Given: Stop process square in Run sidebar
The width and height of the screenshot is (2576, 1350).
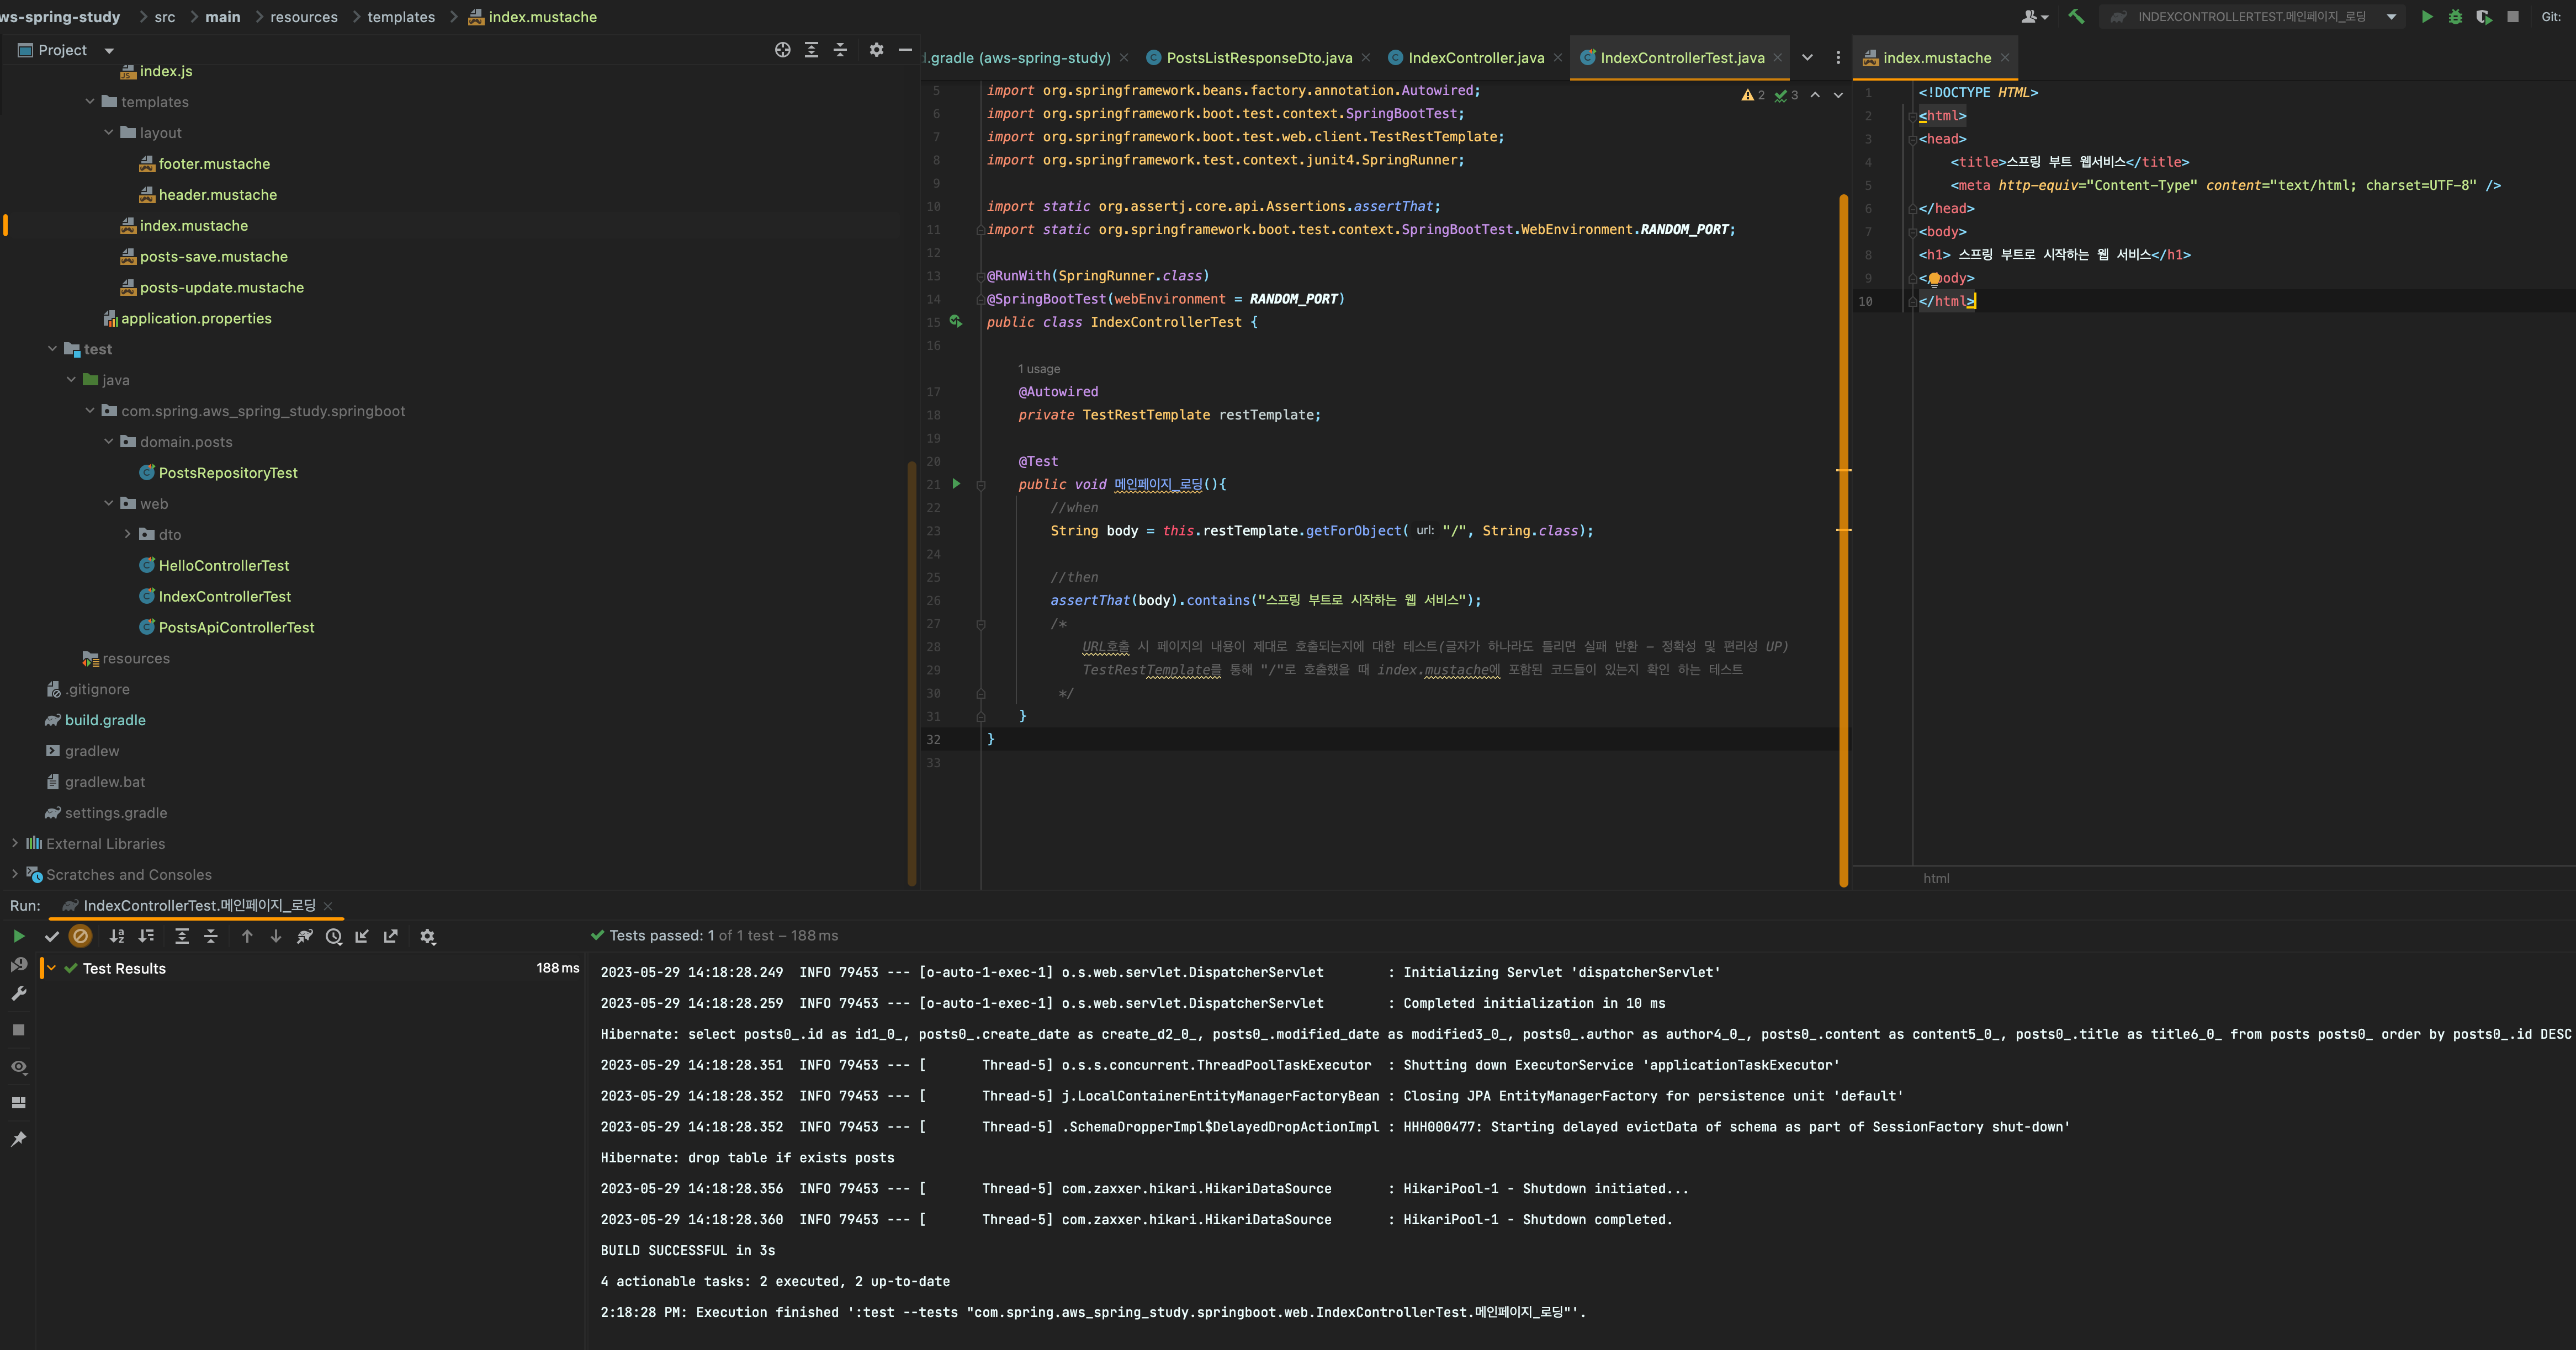Looking at the screenshot, I should click(18, 1030).
